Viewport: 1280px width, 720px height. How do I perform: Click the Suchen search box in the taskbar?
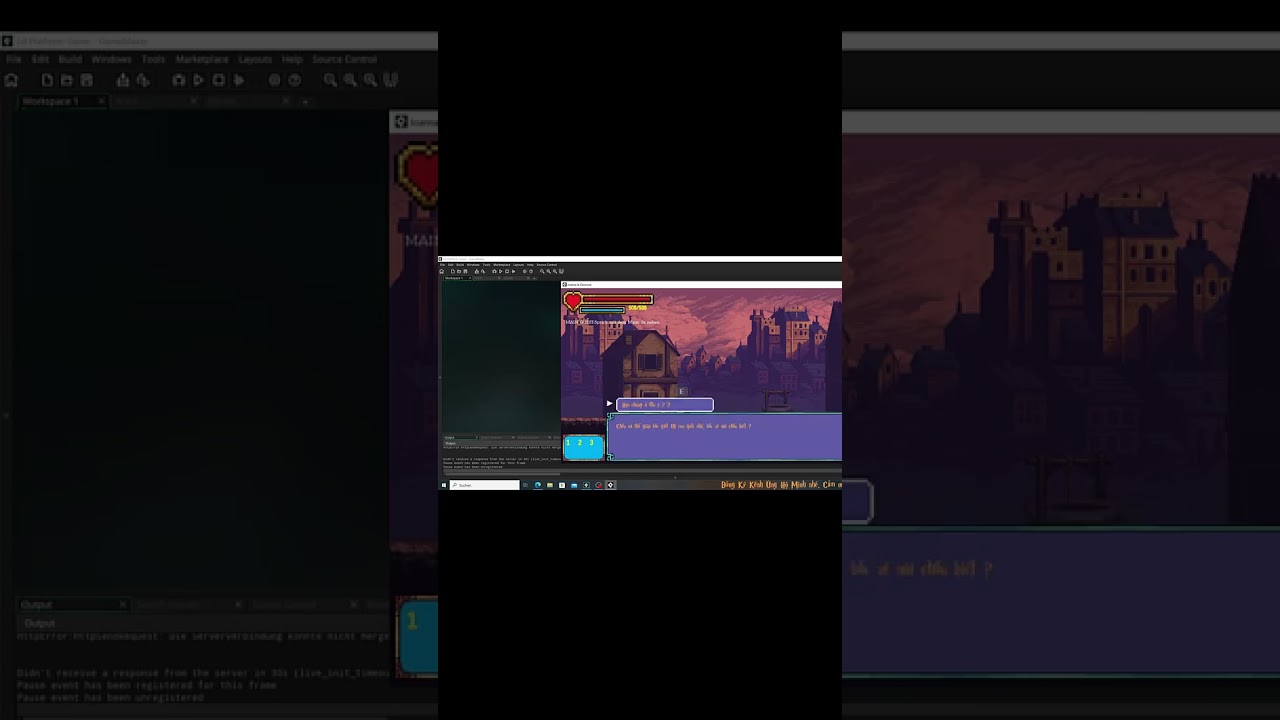point(485,485)
